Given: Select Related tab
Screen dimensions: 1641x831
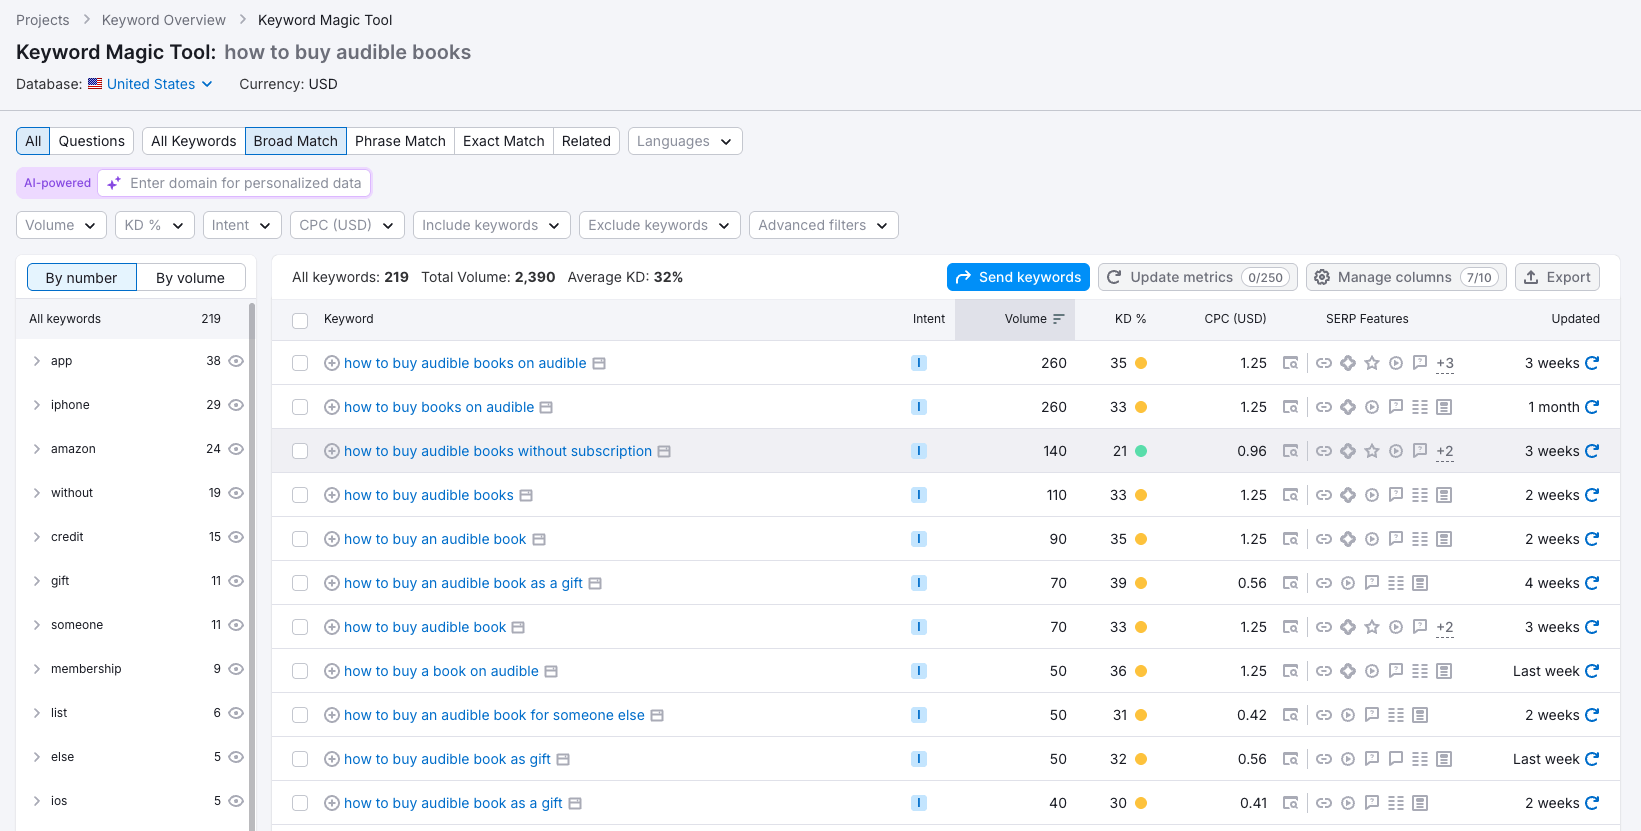Looking at the screenshot, I should pos(586,141).
